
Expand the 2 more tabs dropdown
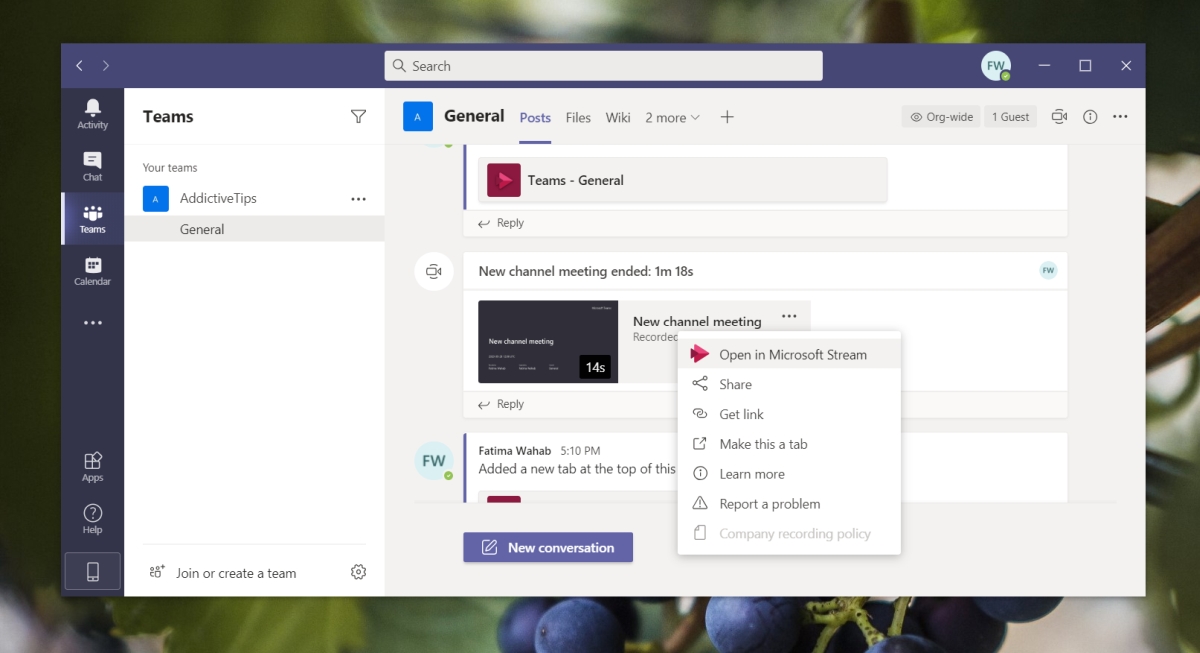672,118
